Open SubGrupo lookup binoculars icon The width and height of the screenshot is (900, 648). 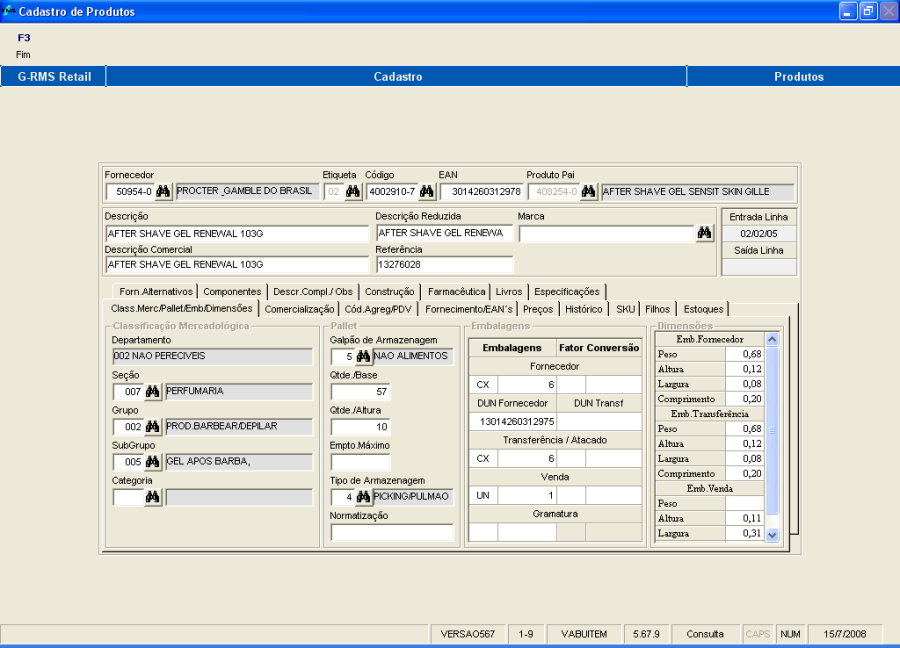(153, 461)
